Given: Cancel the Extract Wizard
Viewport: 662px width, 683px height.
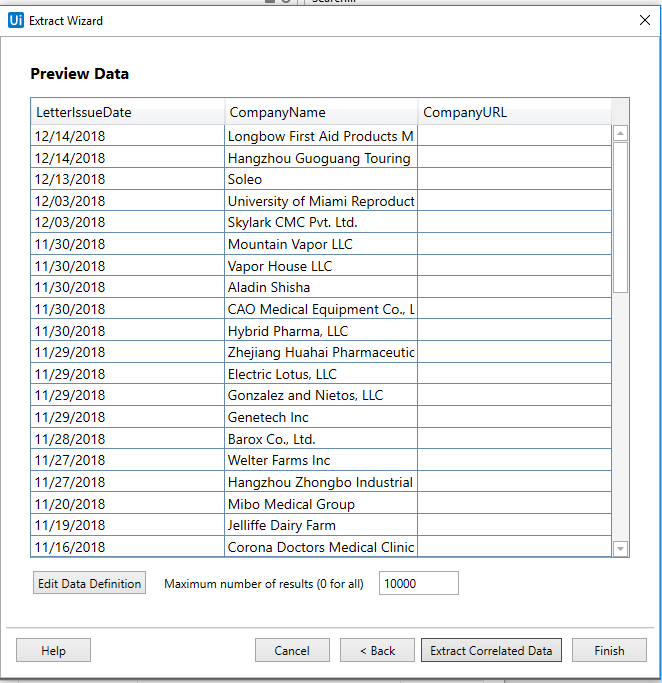Looking at the screenshot, I should pos(292,650).
